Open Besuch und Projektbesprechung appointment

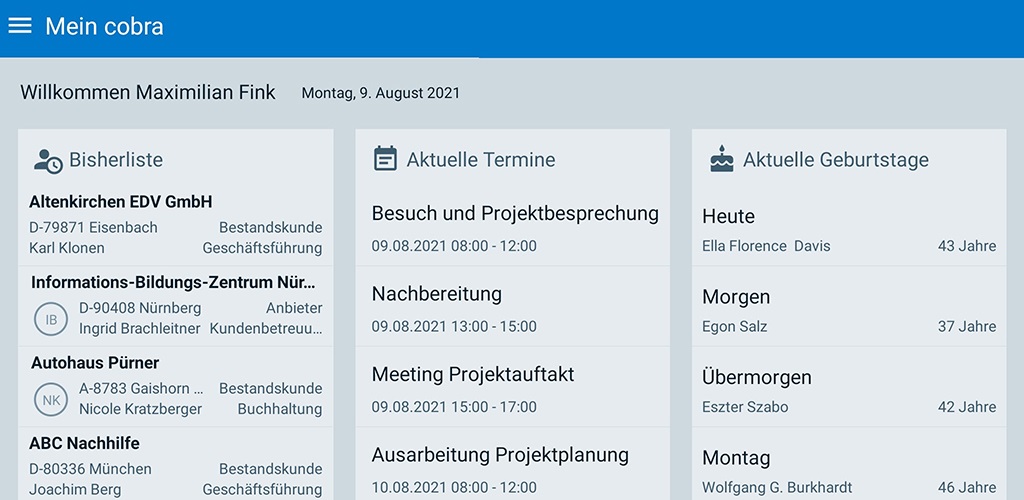(513, 225)
